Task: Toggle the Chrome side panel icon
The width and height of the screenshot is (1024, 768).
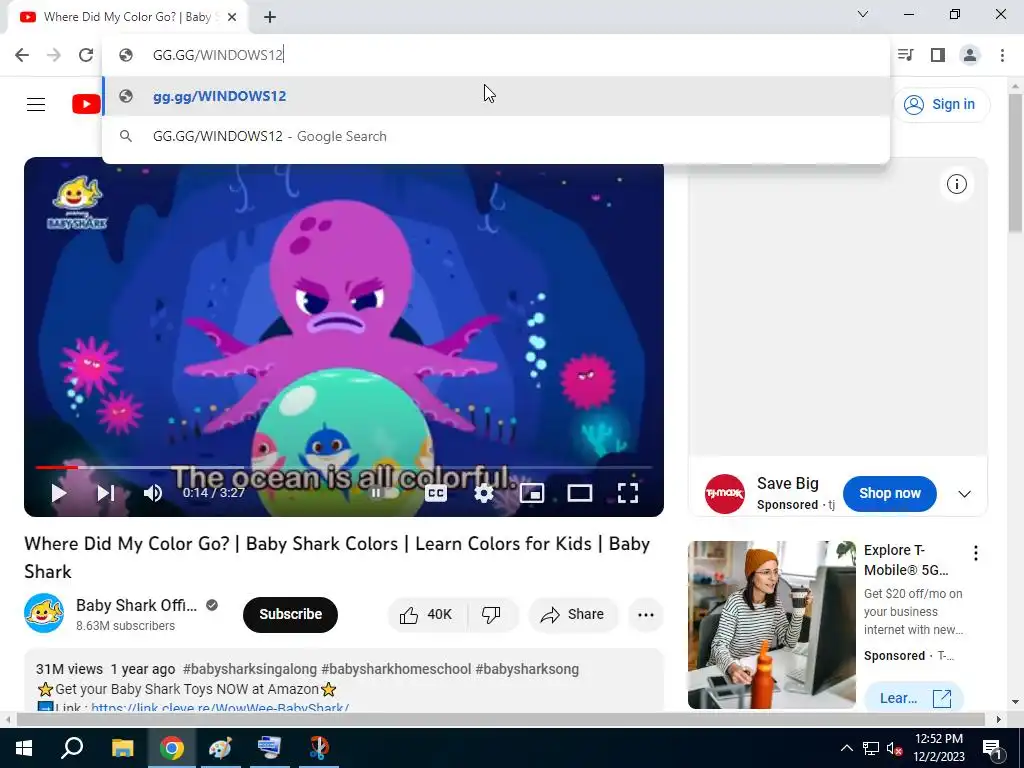Action: [x=938, y=55]
